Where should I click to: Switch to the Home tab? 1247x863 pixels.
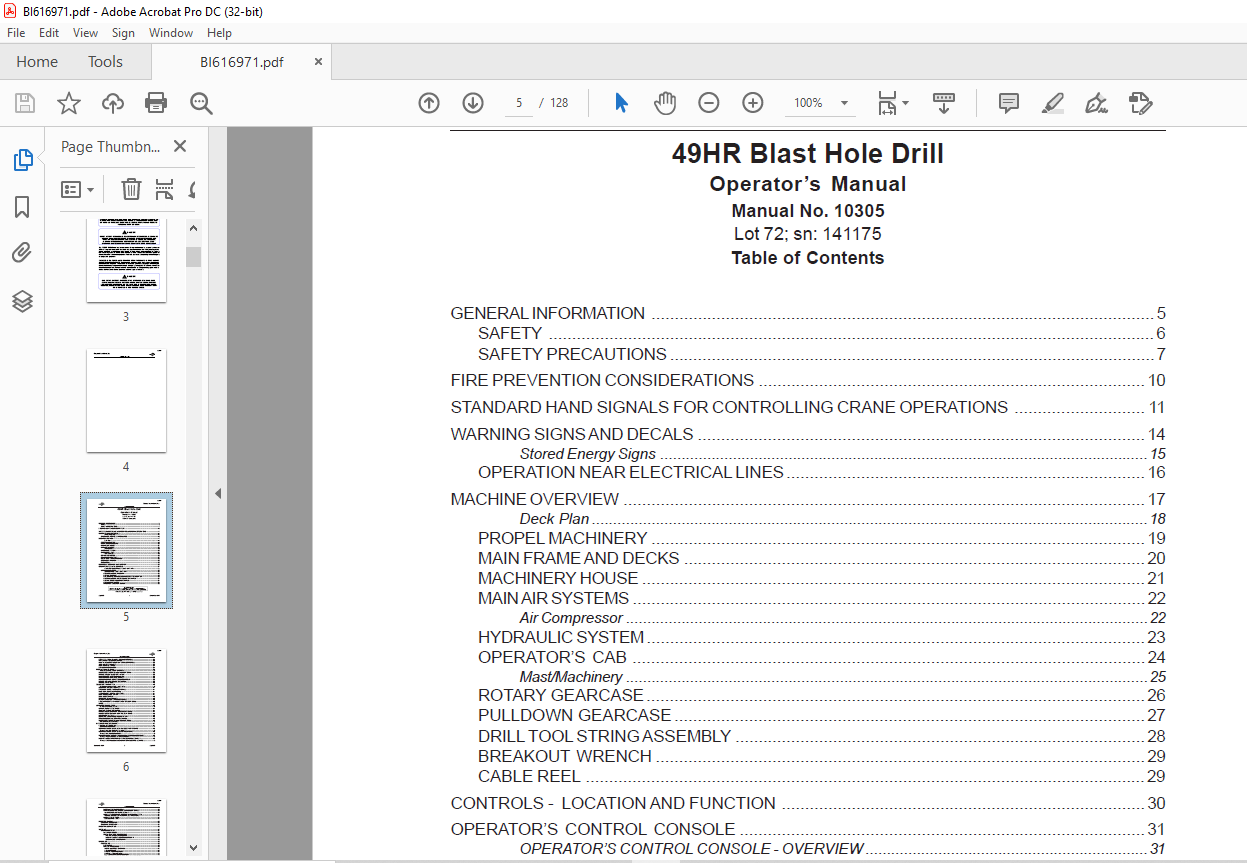pyautogui.click(x=37, y=62)
